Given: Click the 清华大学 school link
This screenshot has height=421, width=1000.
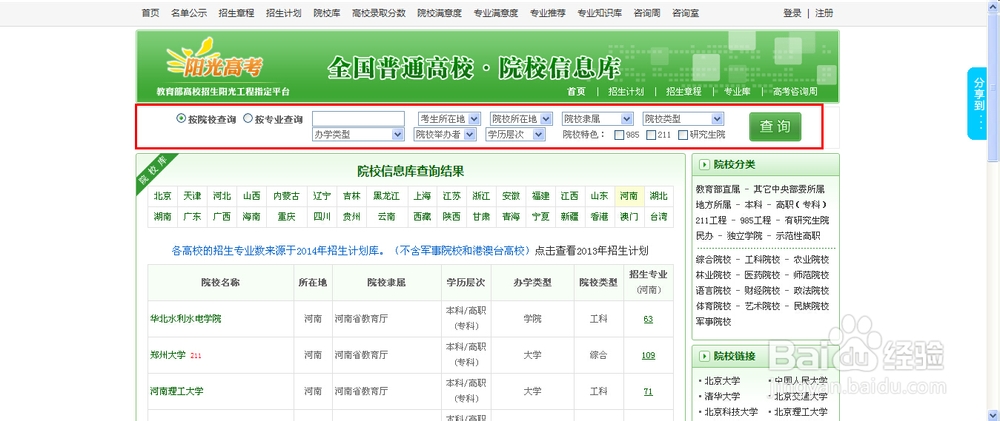Looking at the screenshot, I should click(722, 396).
